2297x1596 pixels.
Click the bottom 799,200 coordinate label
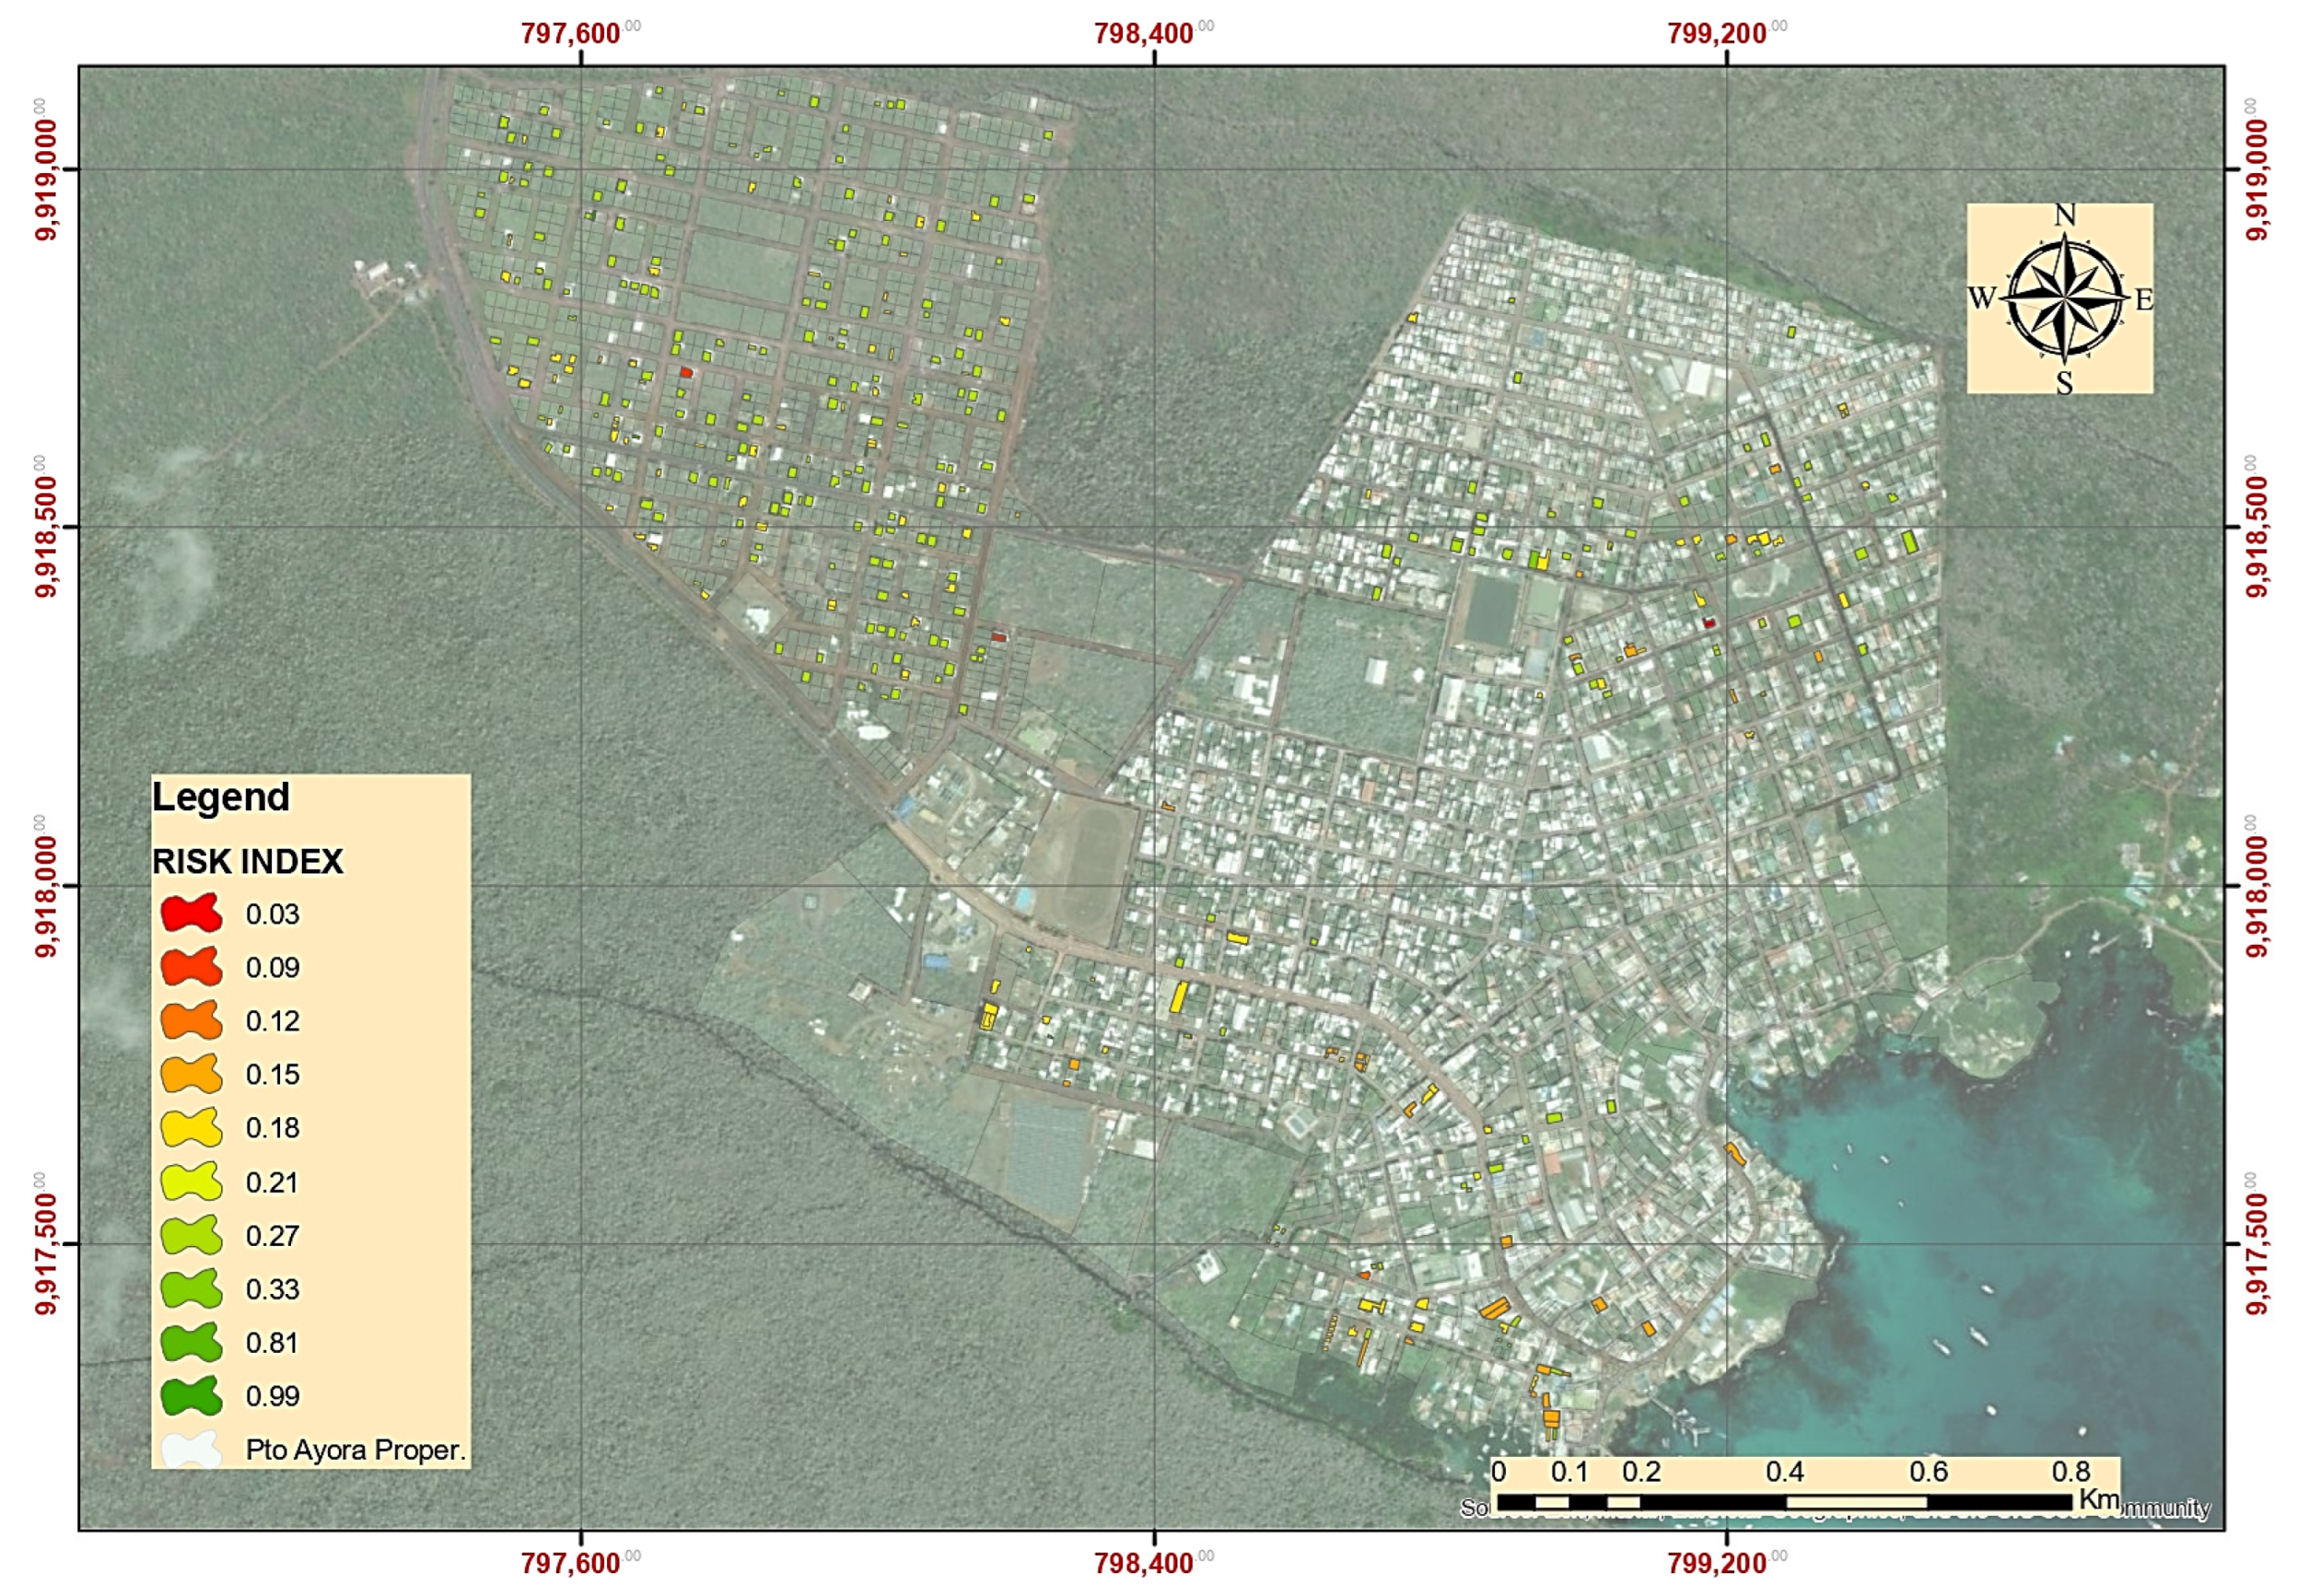pos(1716,1563)
